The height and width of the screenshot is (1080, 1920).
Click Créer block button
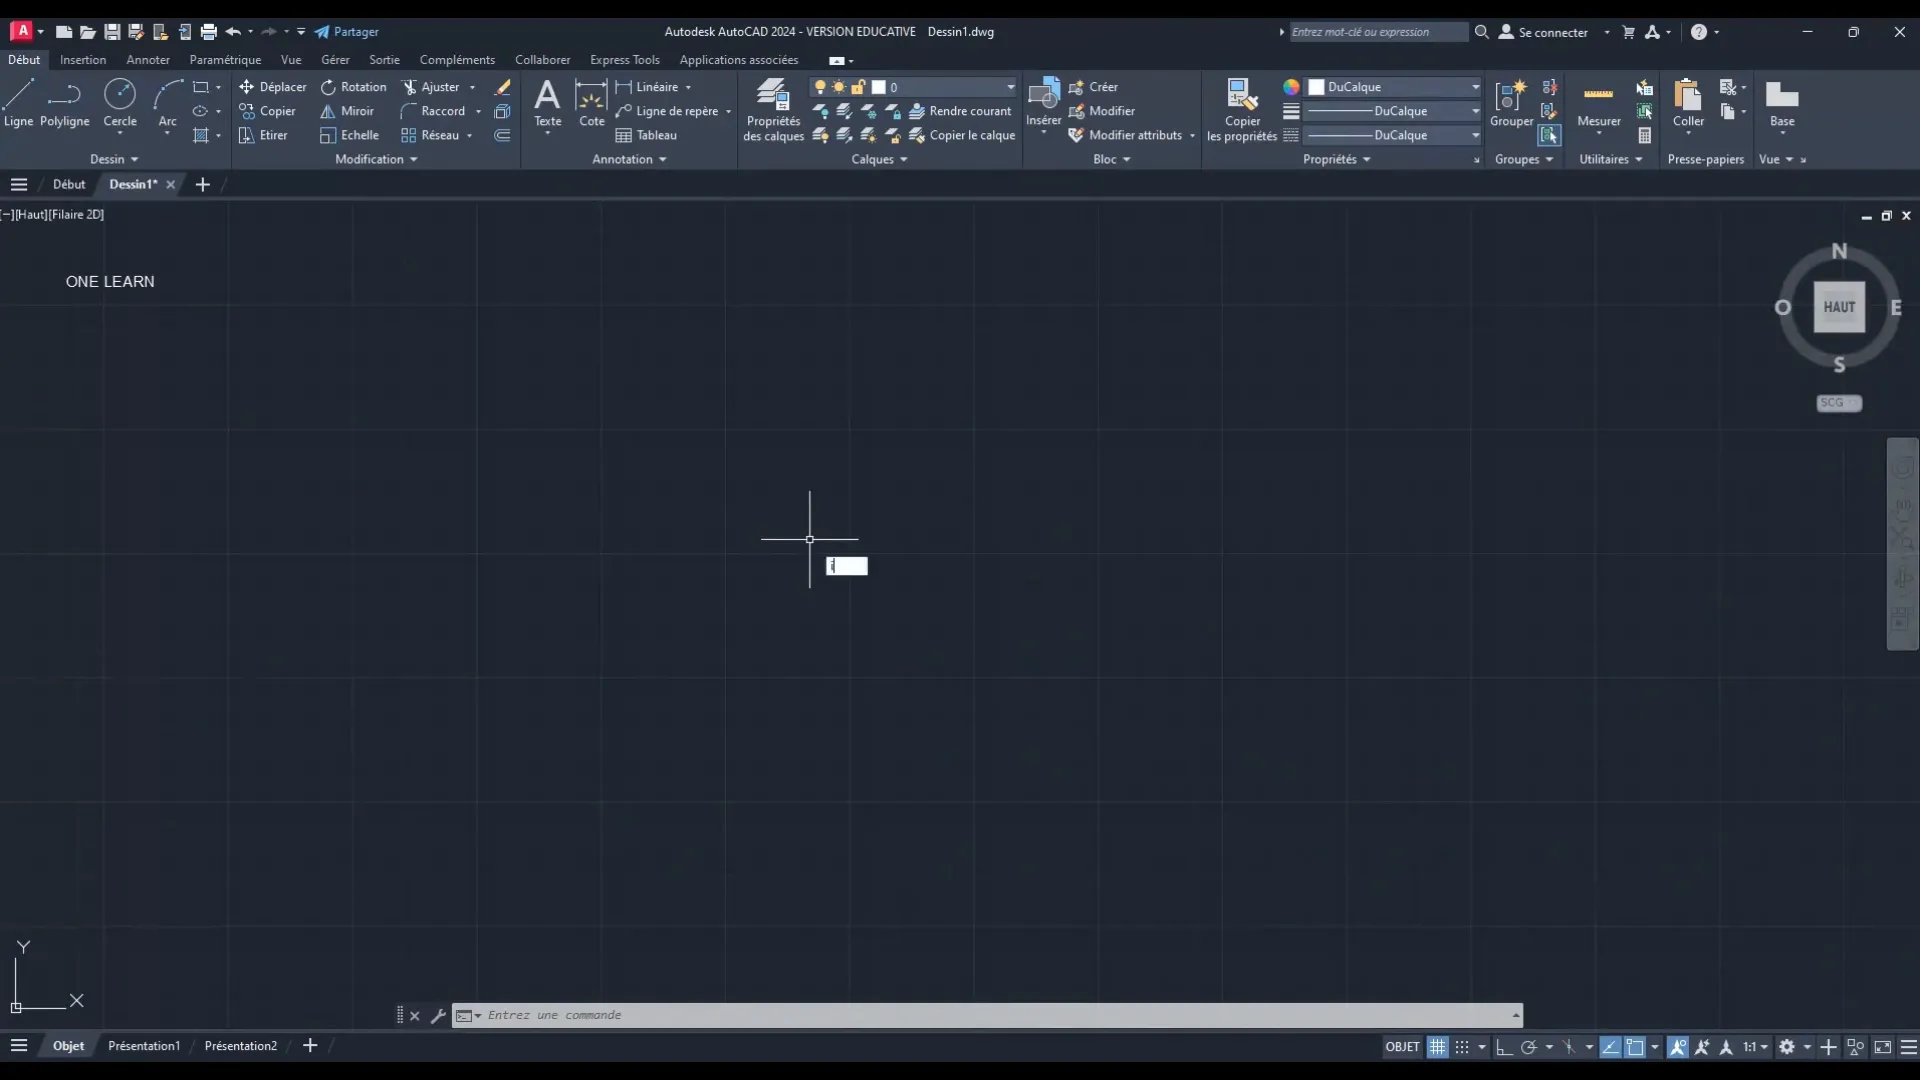(1093, 87)
